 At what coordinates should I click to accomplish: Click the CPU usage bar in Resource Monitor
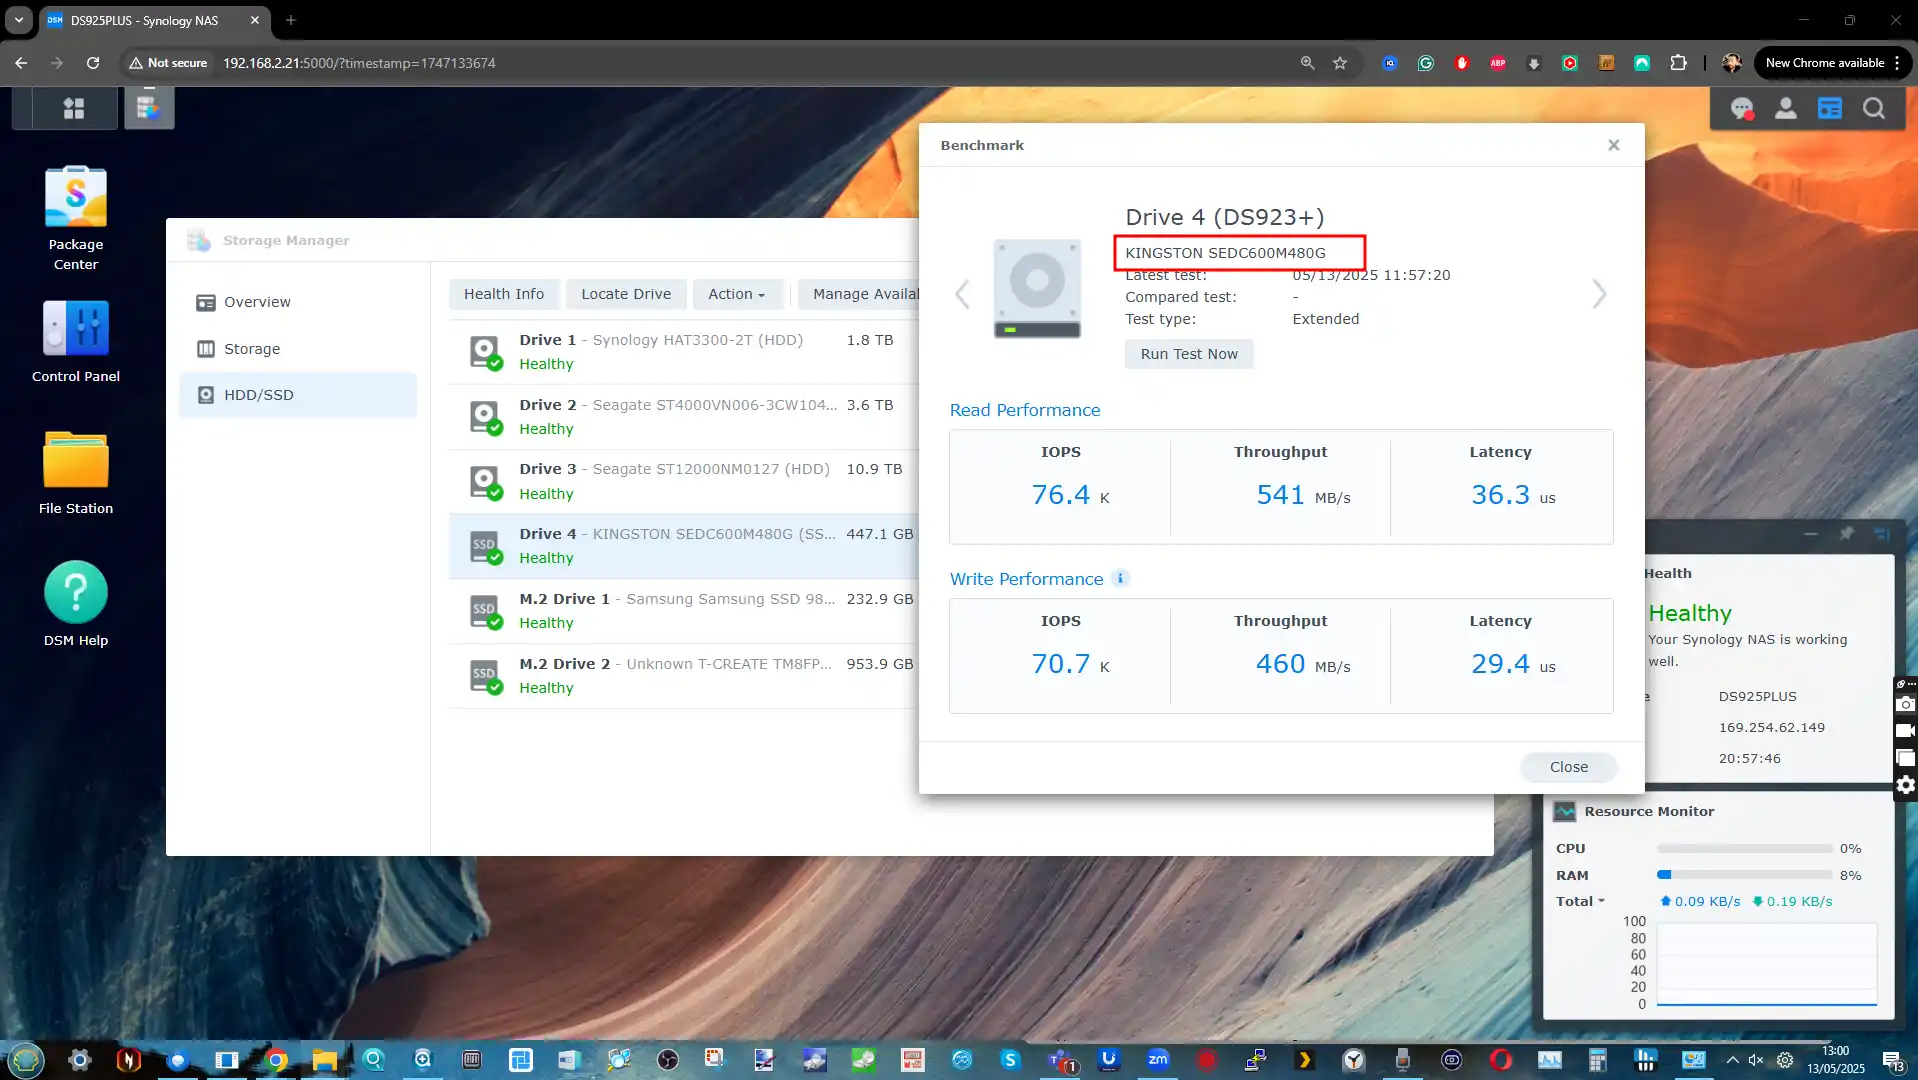pyautogui.click(x=1744, y=848)
